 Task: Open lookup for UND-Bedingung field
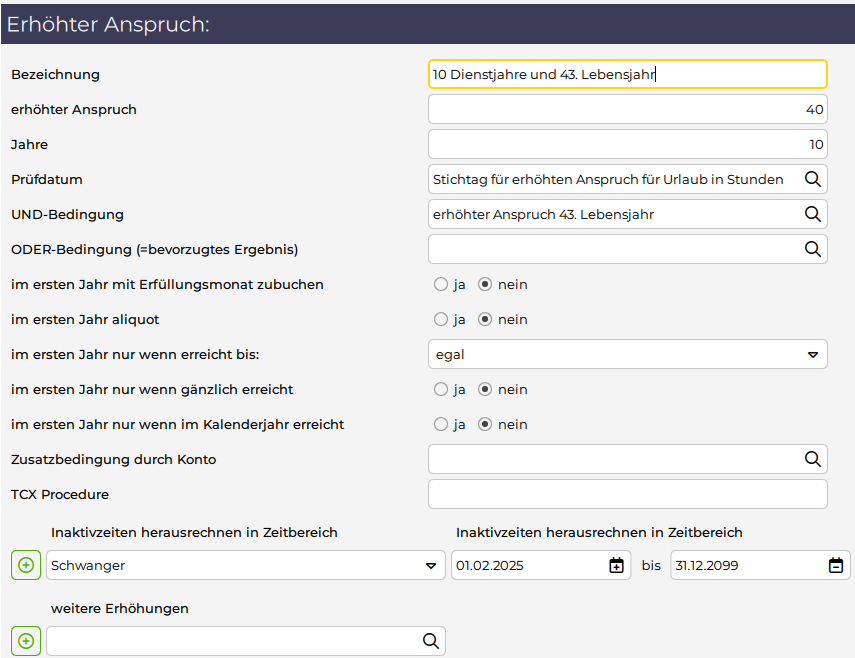pos(813,214)
